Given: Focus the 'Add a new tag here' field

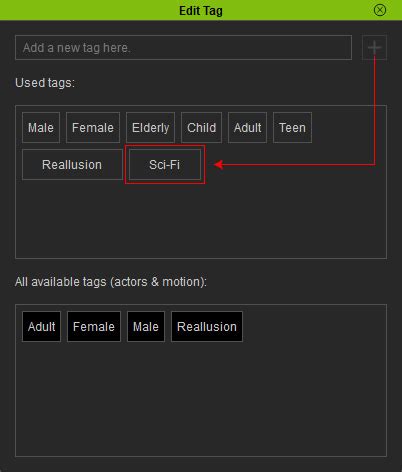Looking at the screenshot, I should 183,48.
